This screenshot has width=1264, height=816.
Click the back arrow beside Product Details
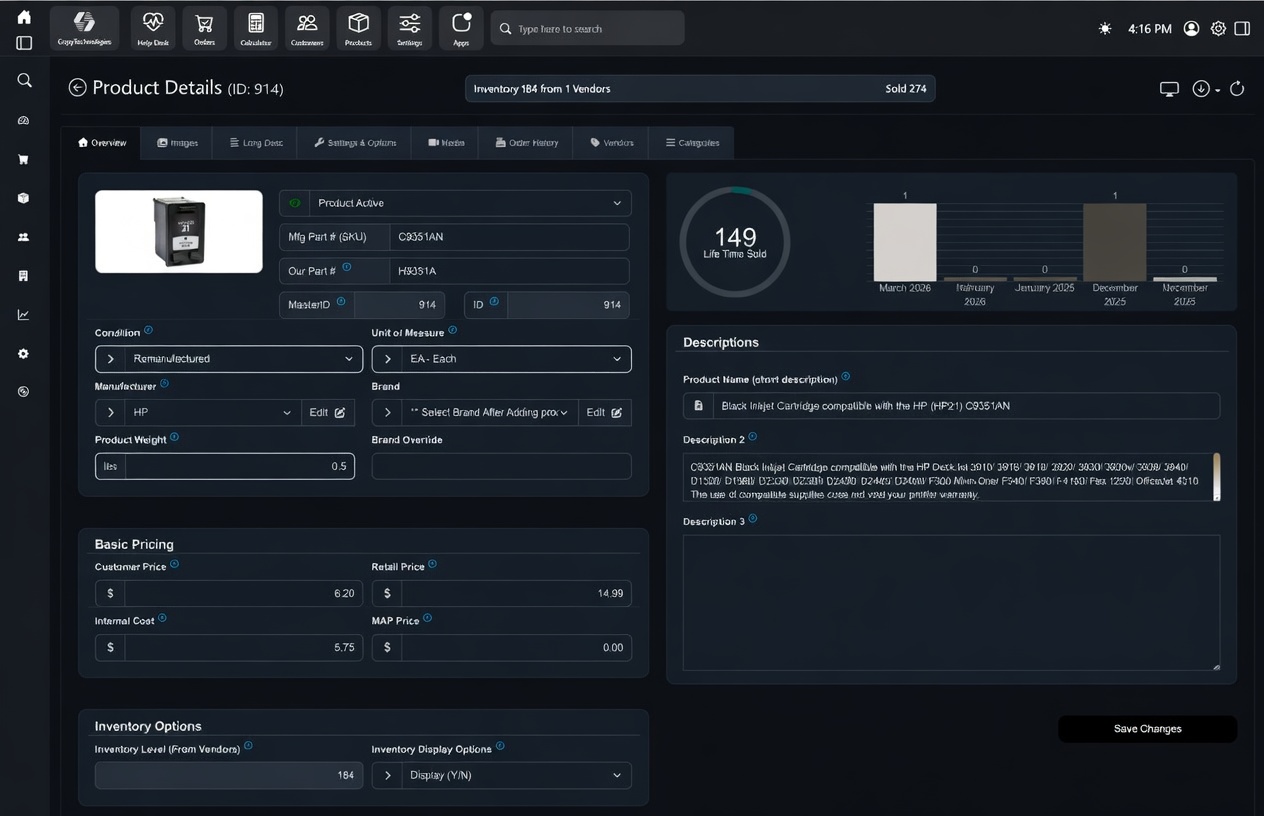(77, 88)
